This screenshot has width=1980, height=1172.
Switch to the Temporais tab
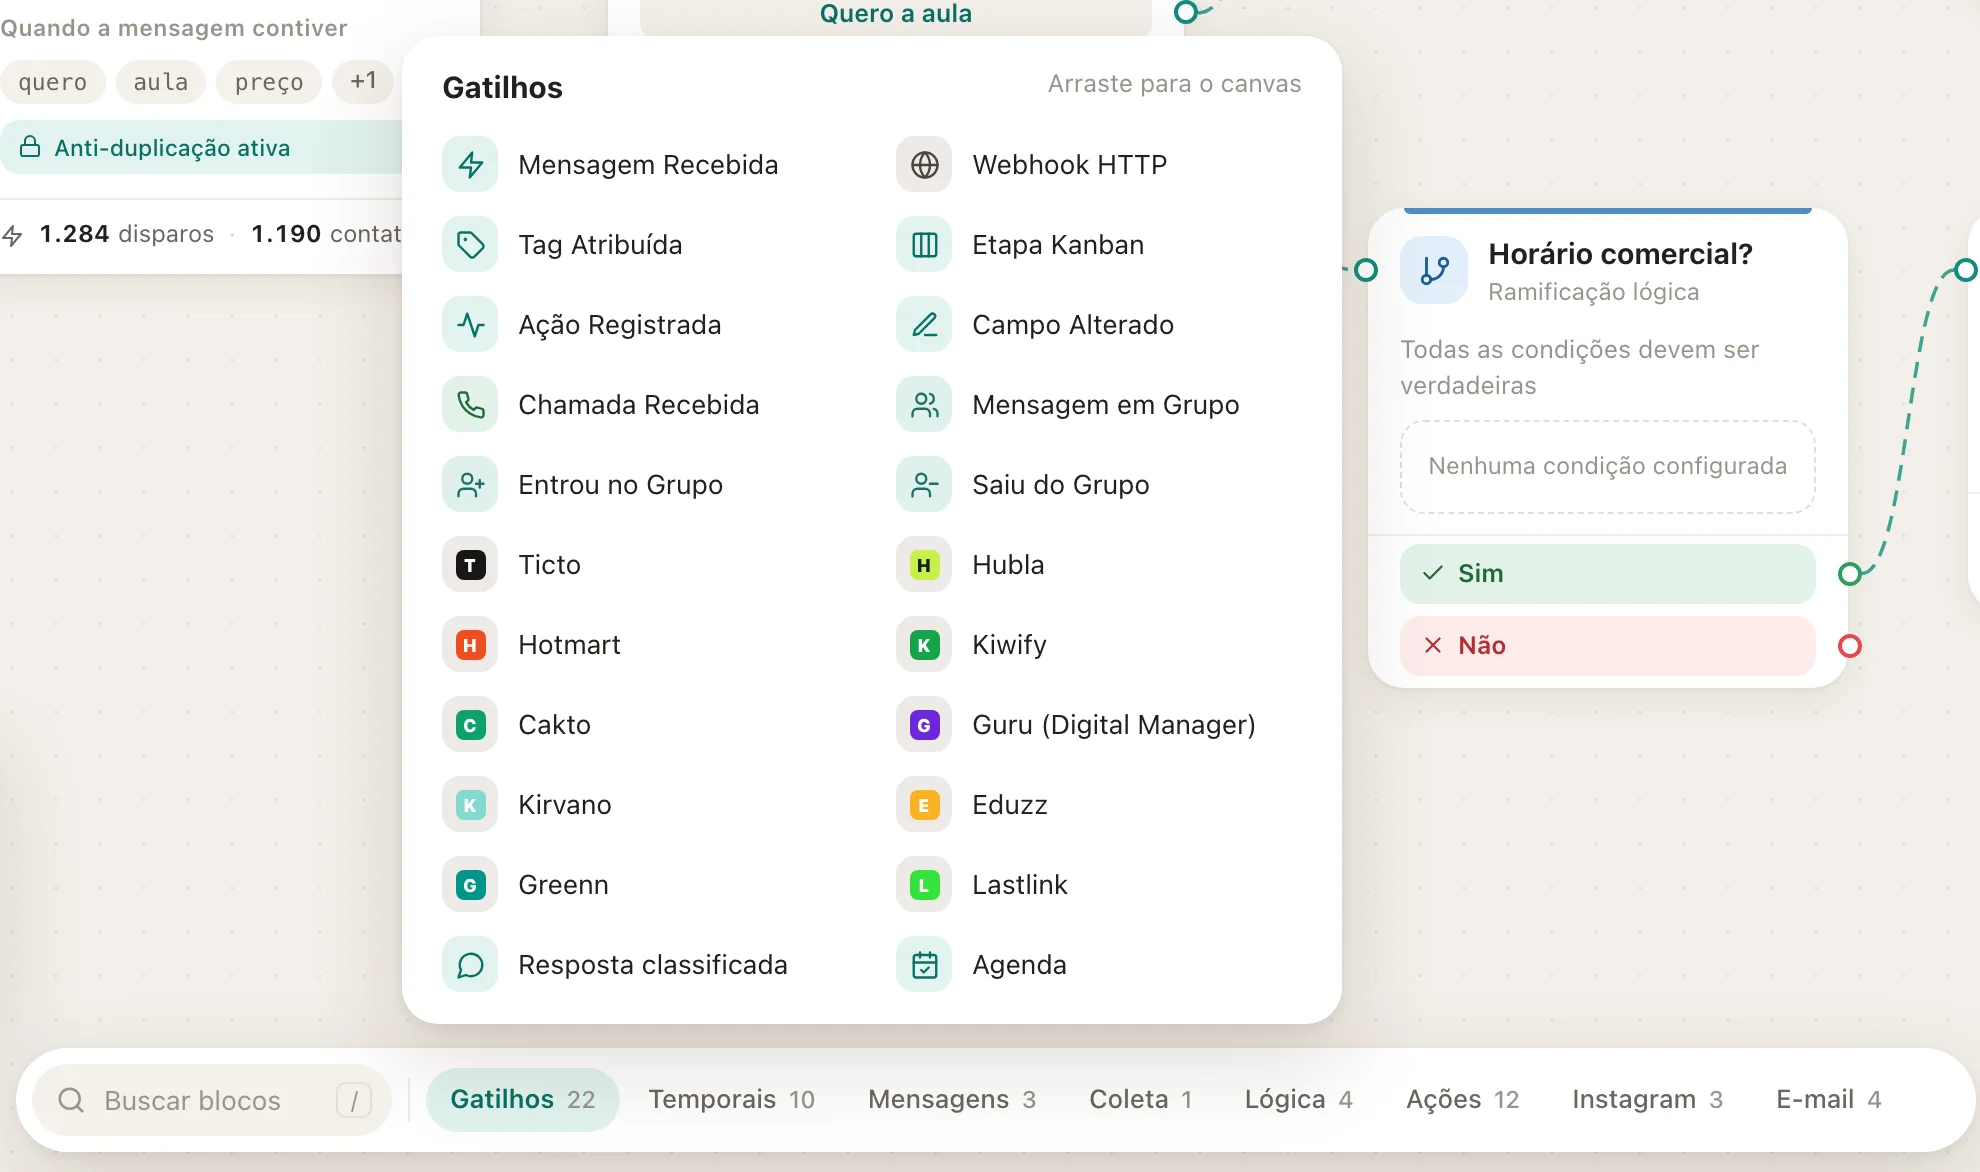tap(732, 1099)
